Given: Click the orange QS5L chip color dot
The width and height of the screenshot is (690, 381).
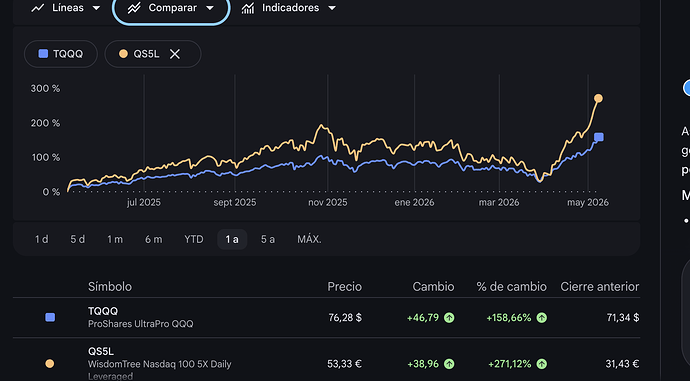Looking at the screenshot, I should [123, 54].
